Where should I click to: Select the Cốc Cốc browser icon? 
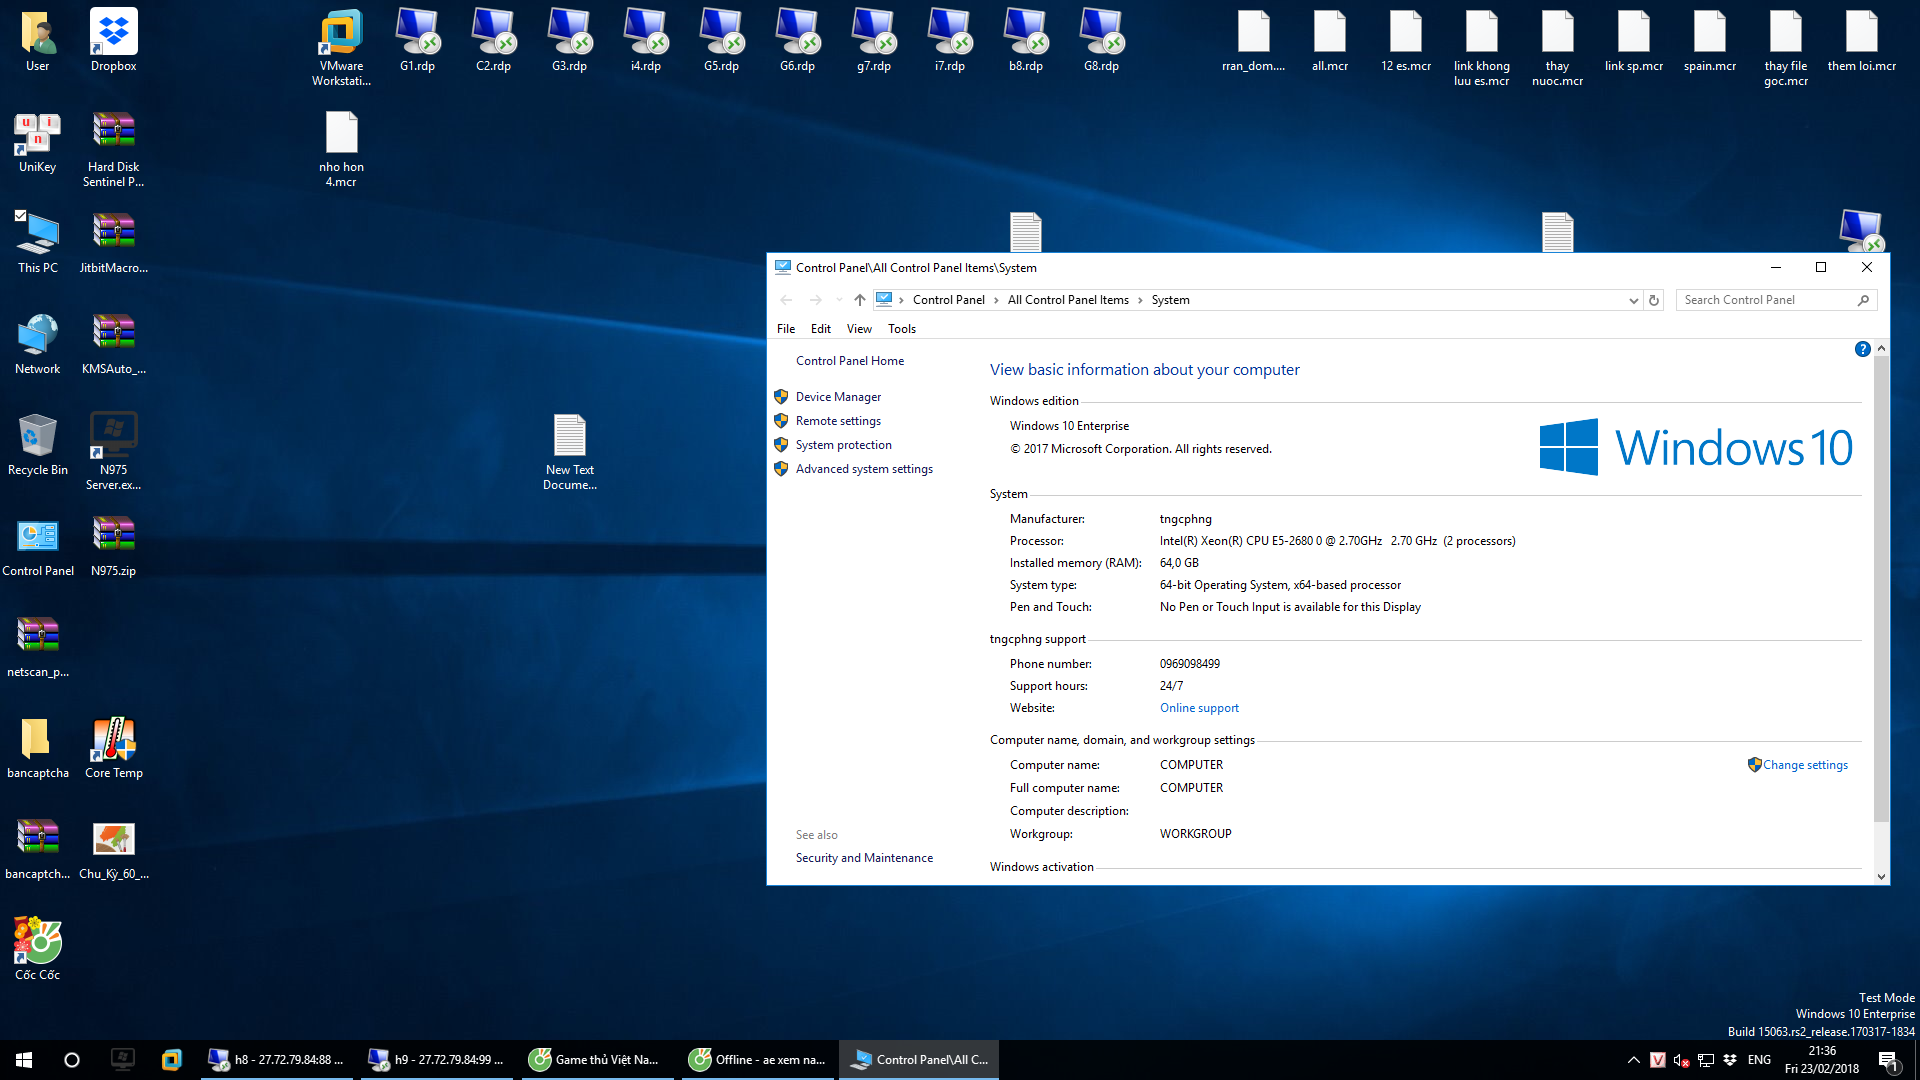(x=37, y=949)
